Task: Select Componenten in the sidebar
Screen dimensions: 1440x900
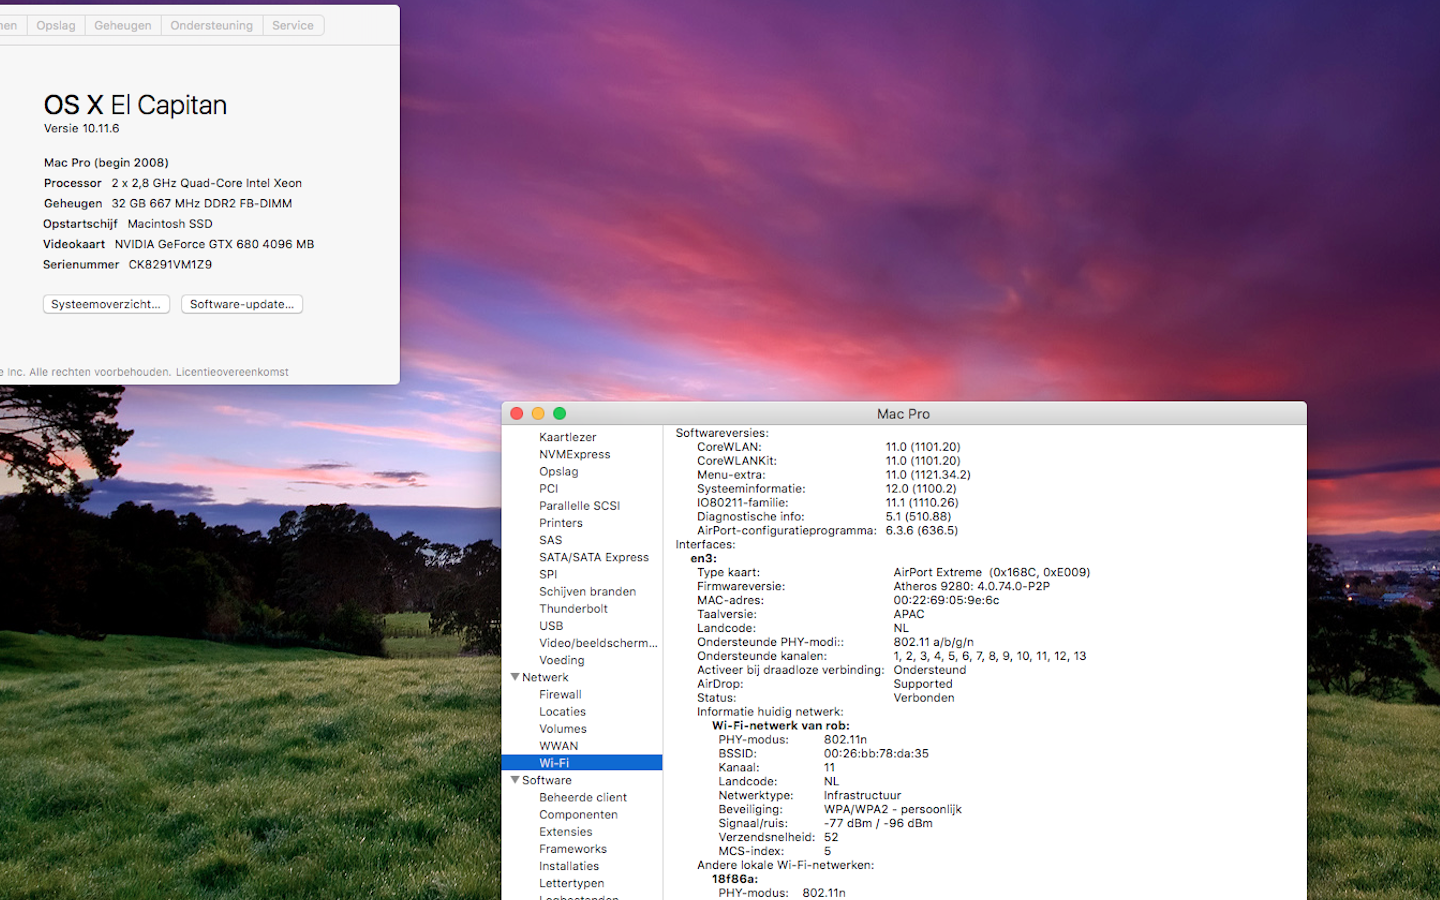Action: point(578,814)
